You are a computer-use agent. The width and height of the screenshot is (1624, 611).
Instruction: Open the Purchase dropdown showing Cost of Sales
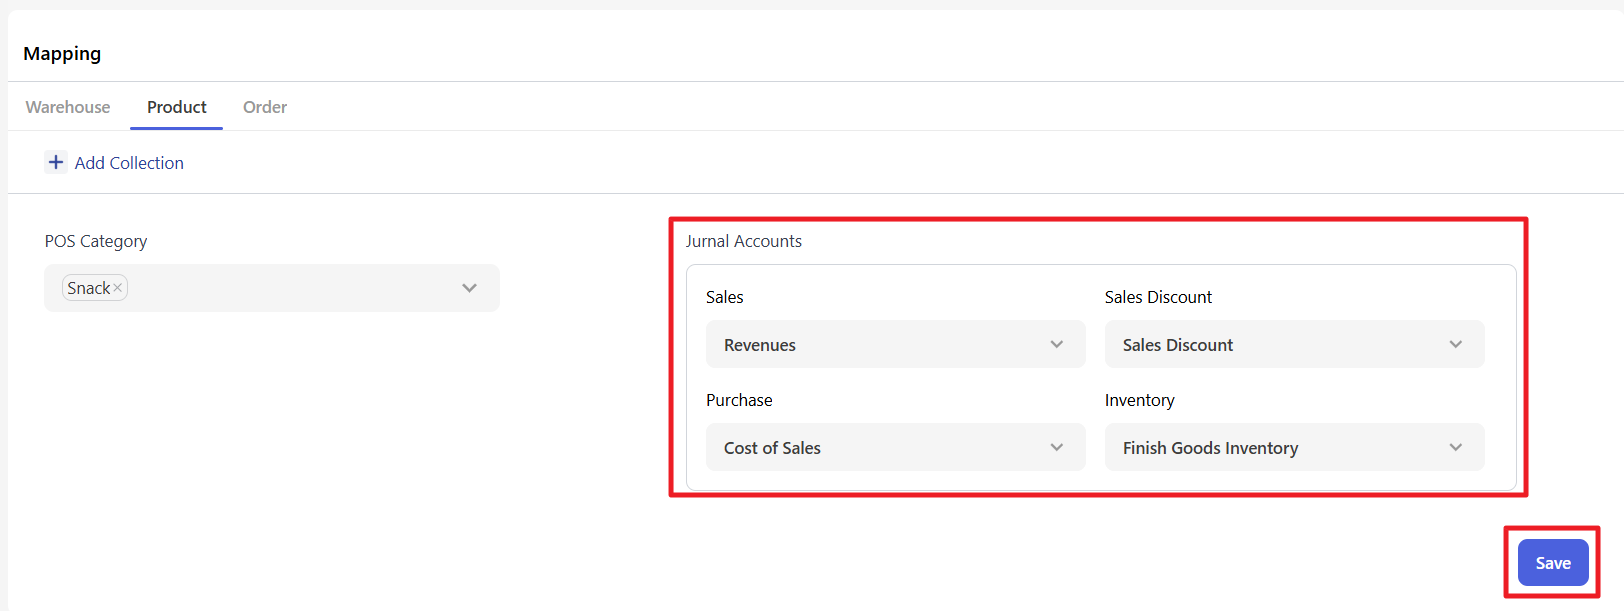point(880,447)
